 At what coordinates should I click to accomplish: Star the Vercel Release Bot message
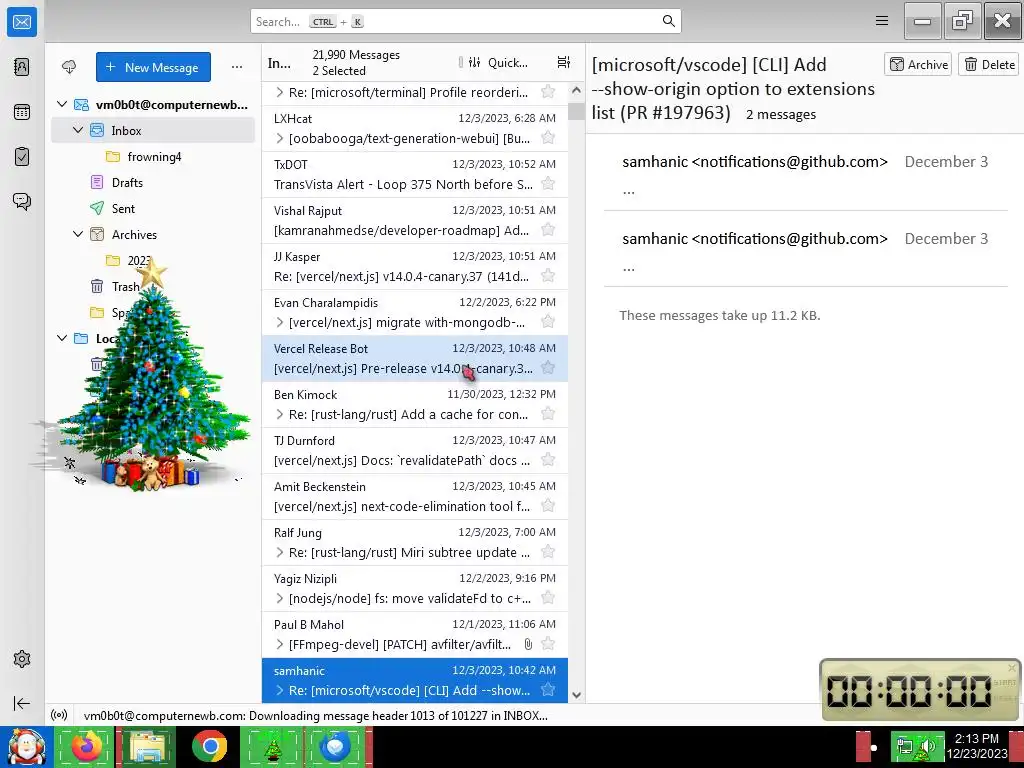tap(548, 368)
